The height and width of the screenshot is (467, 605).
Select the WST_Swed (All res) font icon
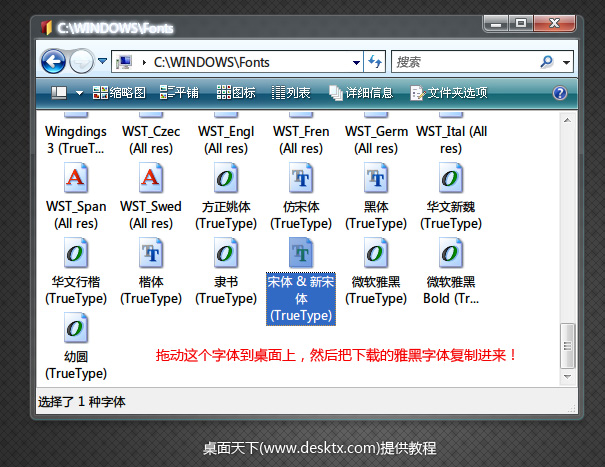151,178
